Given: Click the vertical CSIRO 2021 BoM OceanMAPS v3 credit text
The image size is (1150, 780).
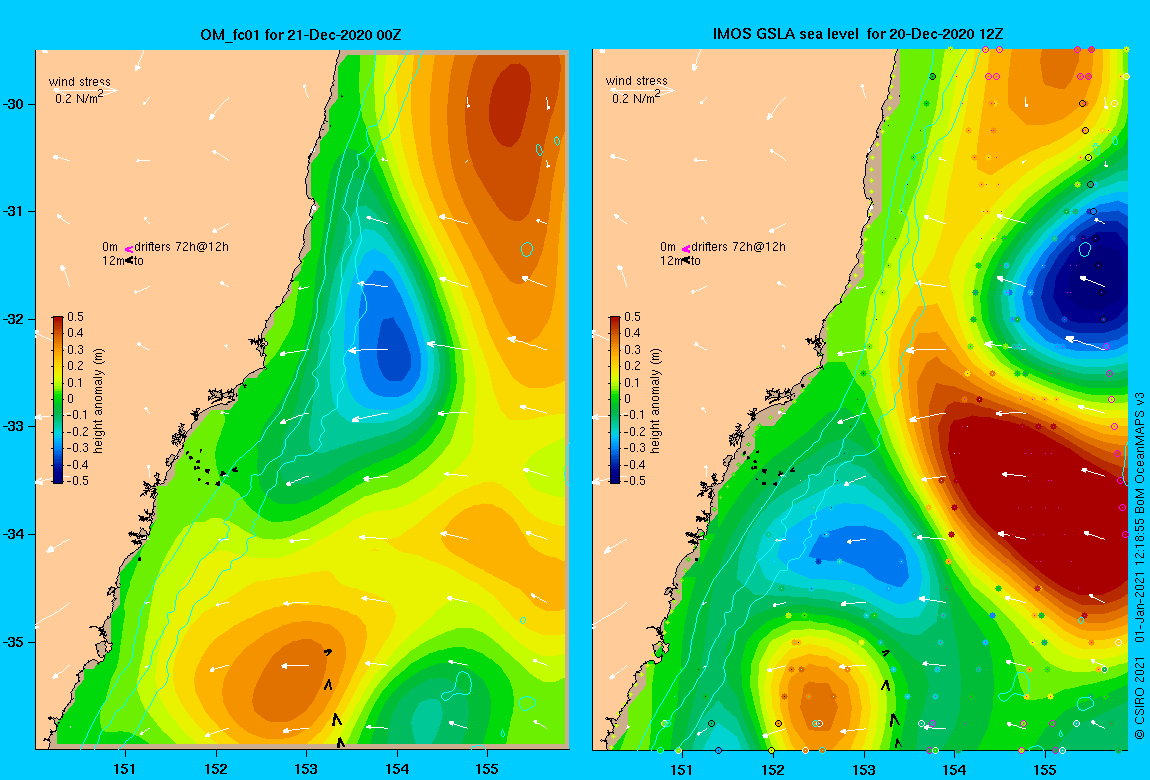Looking at the screenshot, I should [x=1139, y=566].
